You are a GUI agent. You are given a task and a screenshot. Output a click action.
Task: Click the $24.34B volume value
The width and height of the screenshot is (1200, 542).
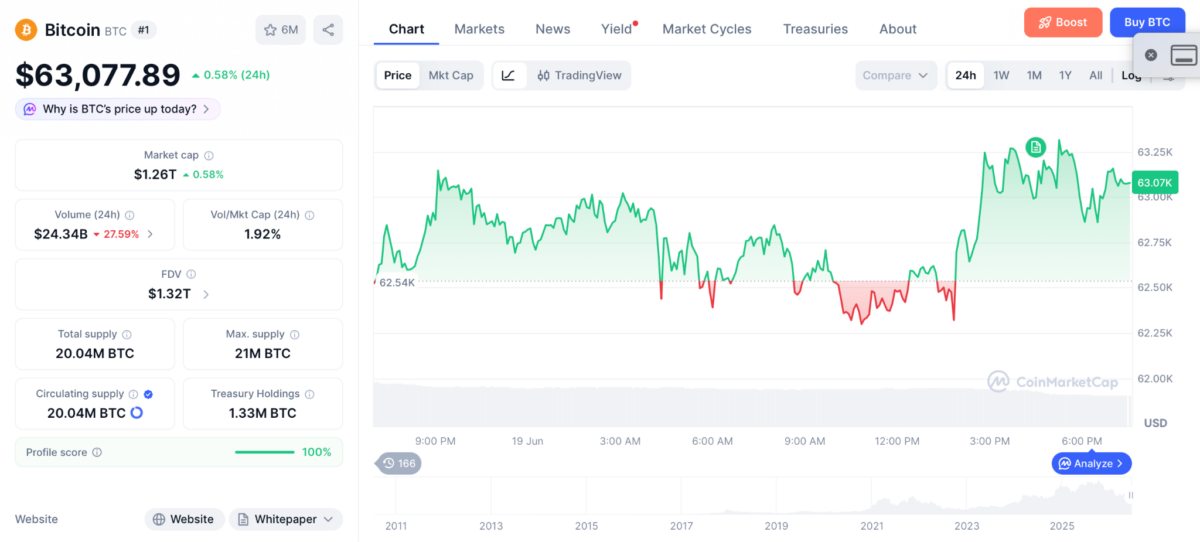point(61,234)
